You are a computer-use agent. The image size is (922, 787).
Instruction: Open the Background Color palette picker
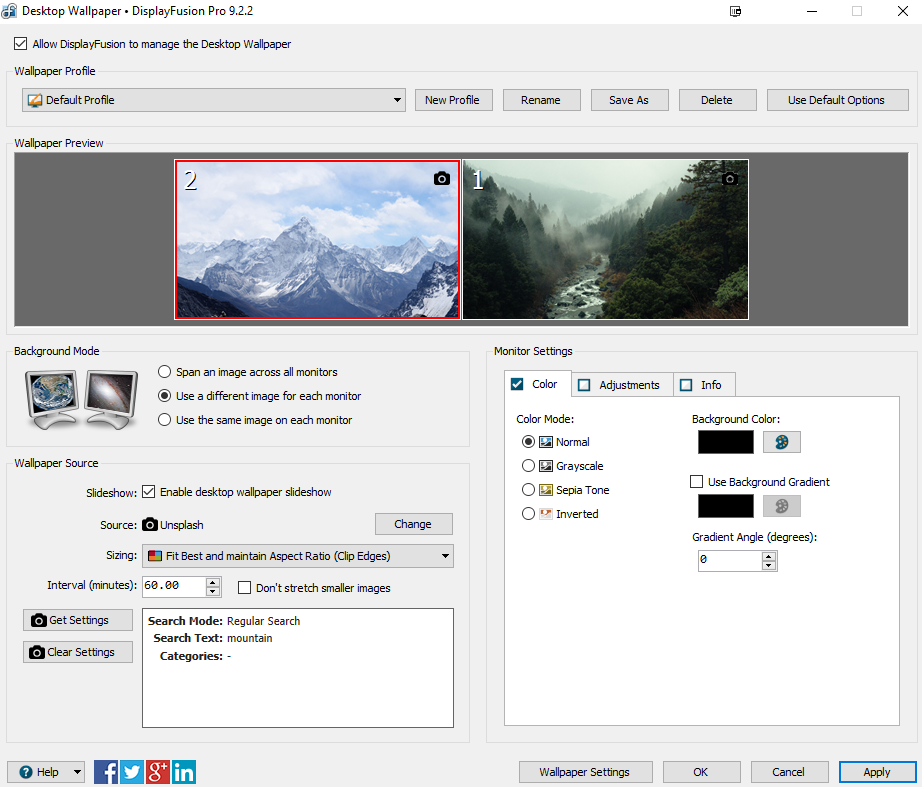[x=781, y=442]
